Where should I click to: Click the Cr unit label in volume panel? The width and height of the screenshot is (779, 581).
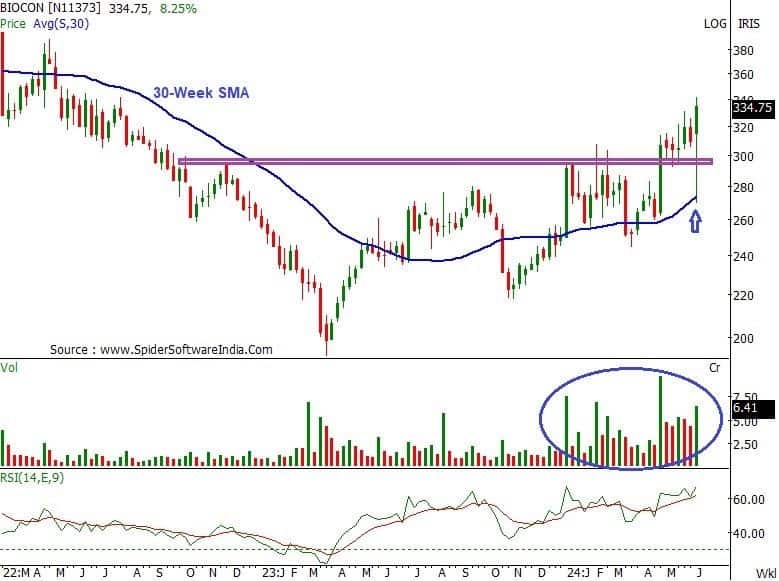[714, 369]
